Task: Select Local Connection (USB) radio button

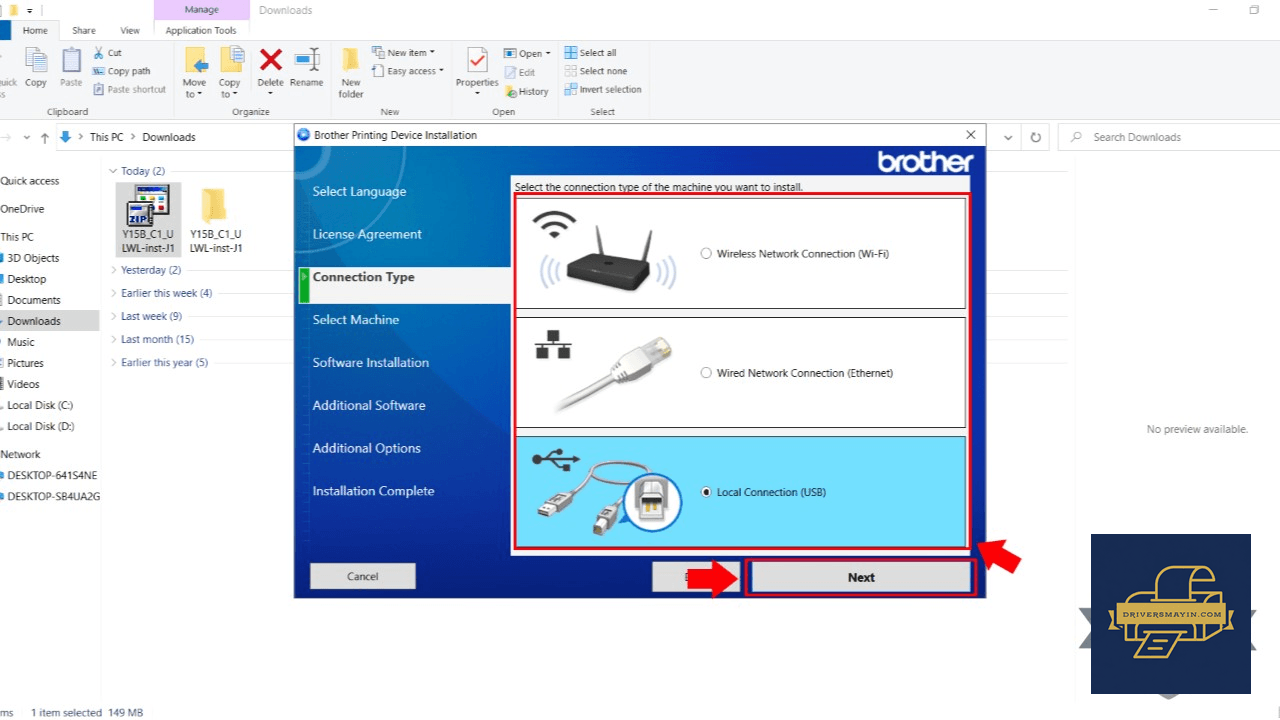Action: coord(707,492)
